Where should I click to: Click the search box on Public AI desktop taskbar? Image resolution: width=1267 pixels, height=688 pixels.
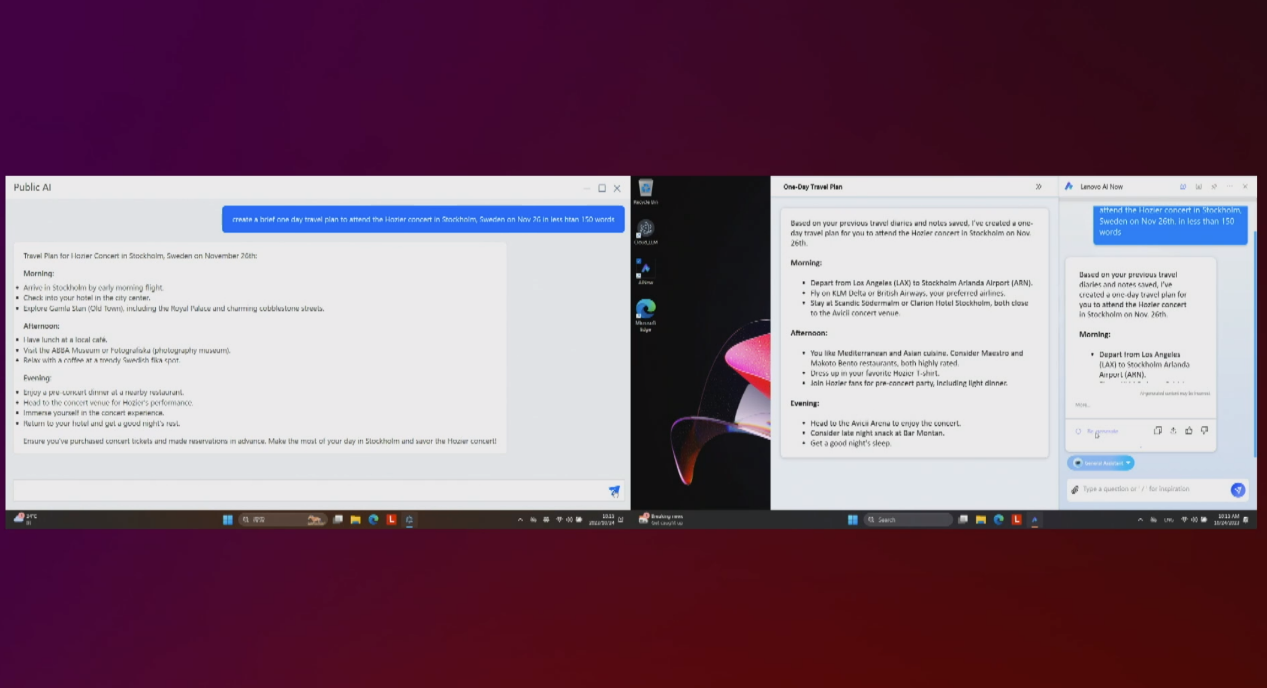click(283, 520)
